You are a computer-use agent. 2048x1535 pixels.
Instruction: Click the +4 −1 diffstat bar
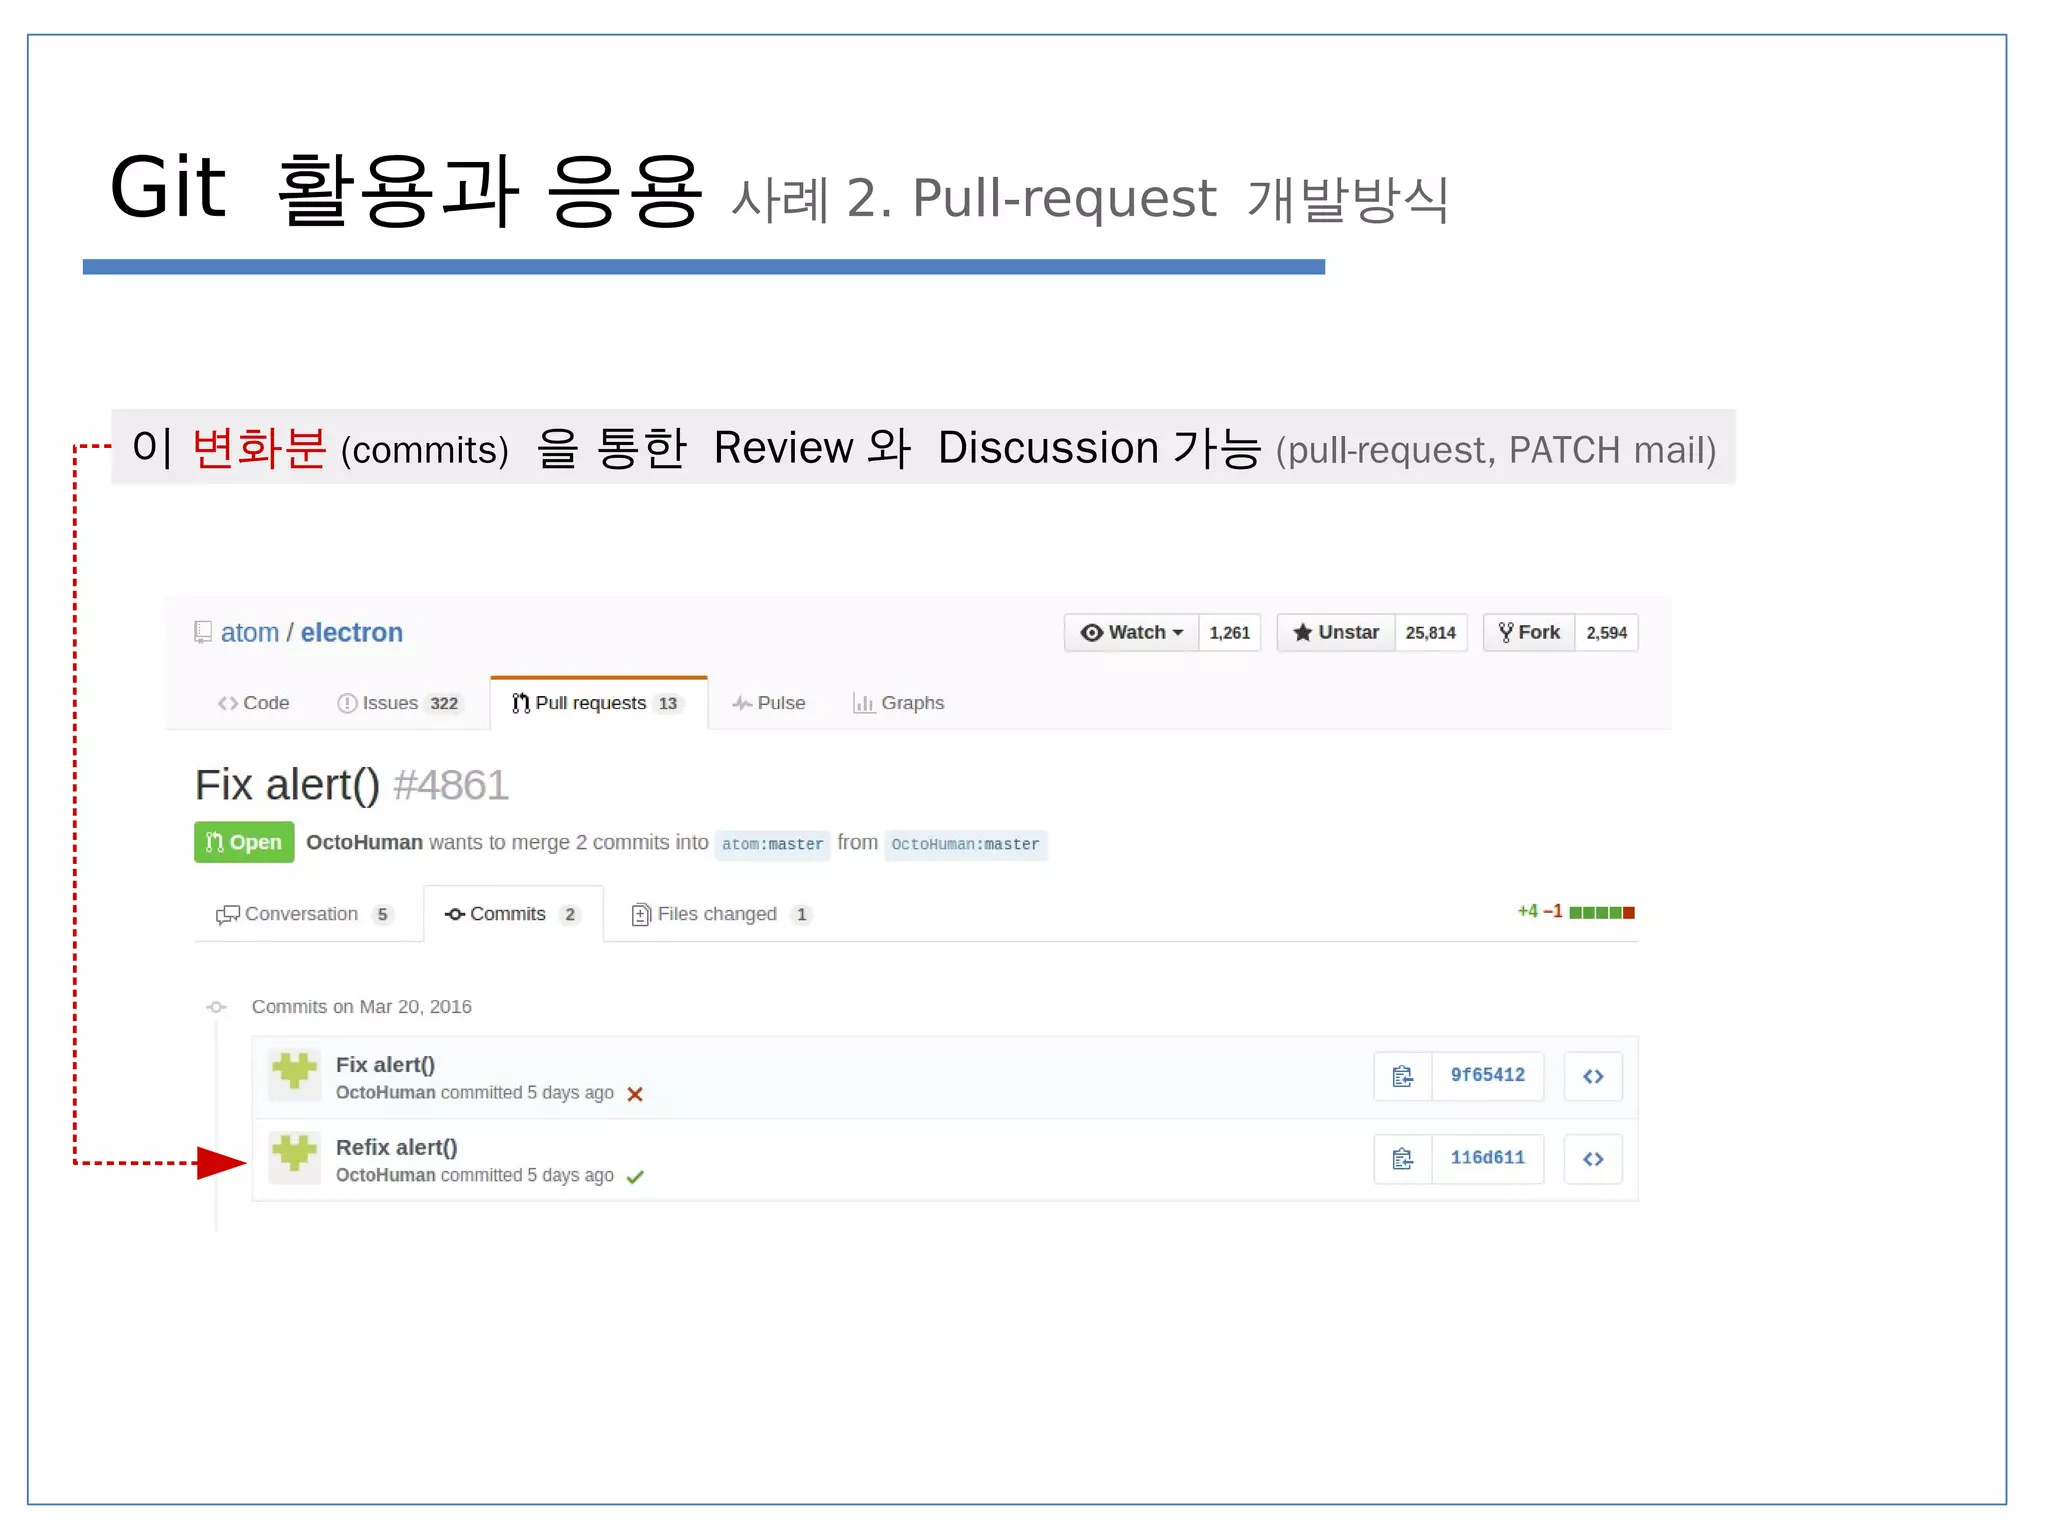[x=1576, y=912]
